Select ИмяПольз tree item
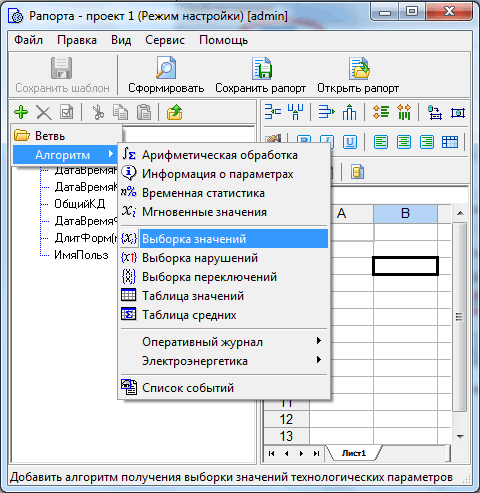 [81, 255]
